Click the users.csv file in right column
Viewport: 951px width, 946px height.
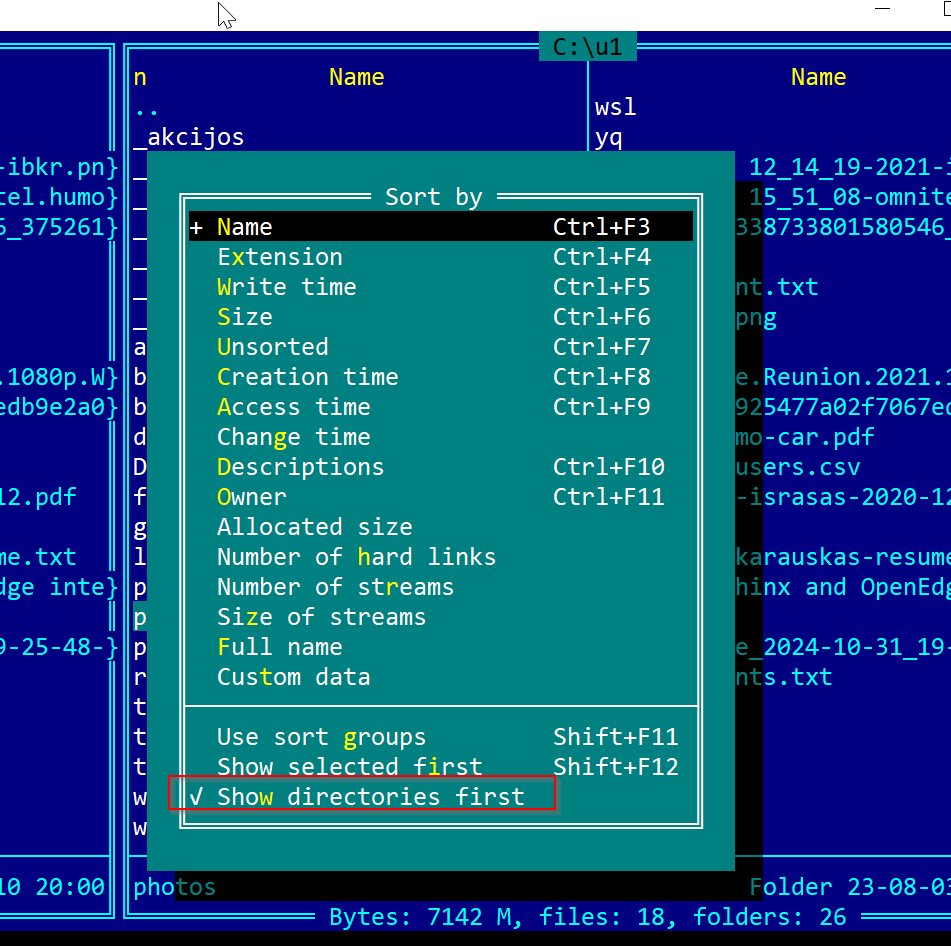(x=797, y=467)
